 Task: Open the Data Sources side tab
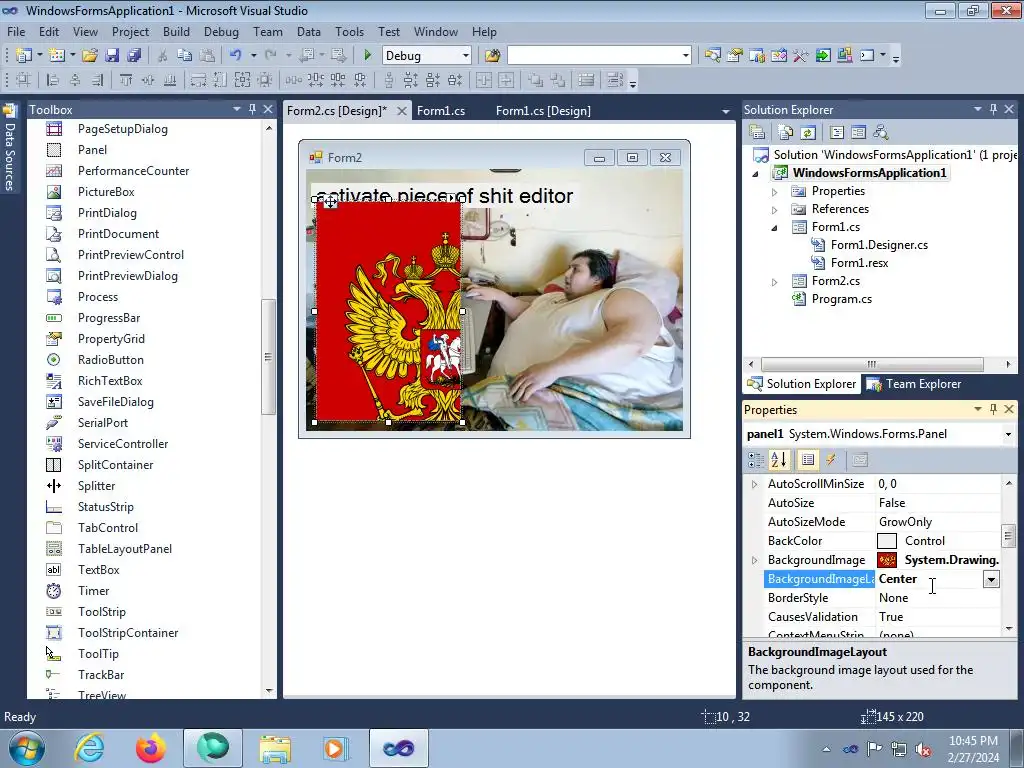click(9, 148)
